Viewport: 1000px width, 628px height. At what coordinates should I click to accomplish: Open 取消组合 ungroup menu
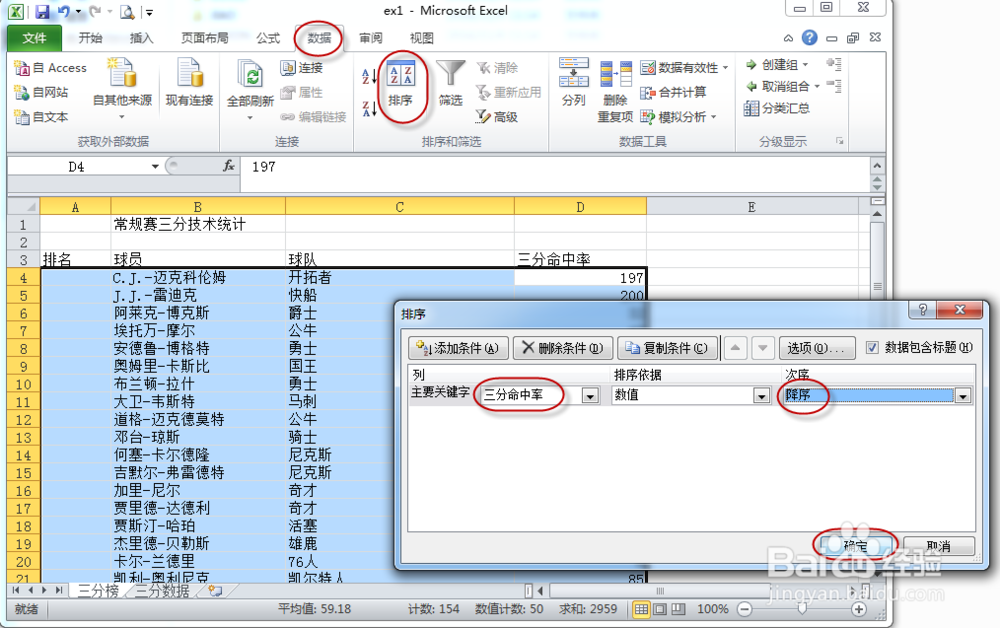[782, 86]
